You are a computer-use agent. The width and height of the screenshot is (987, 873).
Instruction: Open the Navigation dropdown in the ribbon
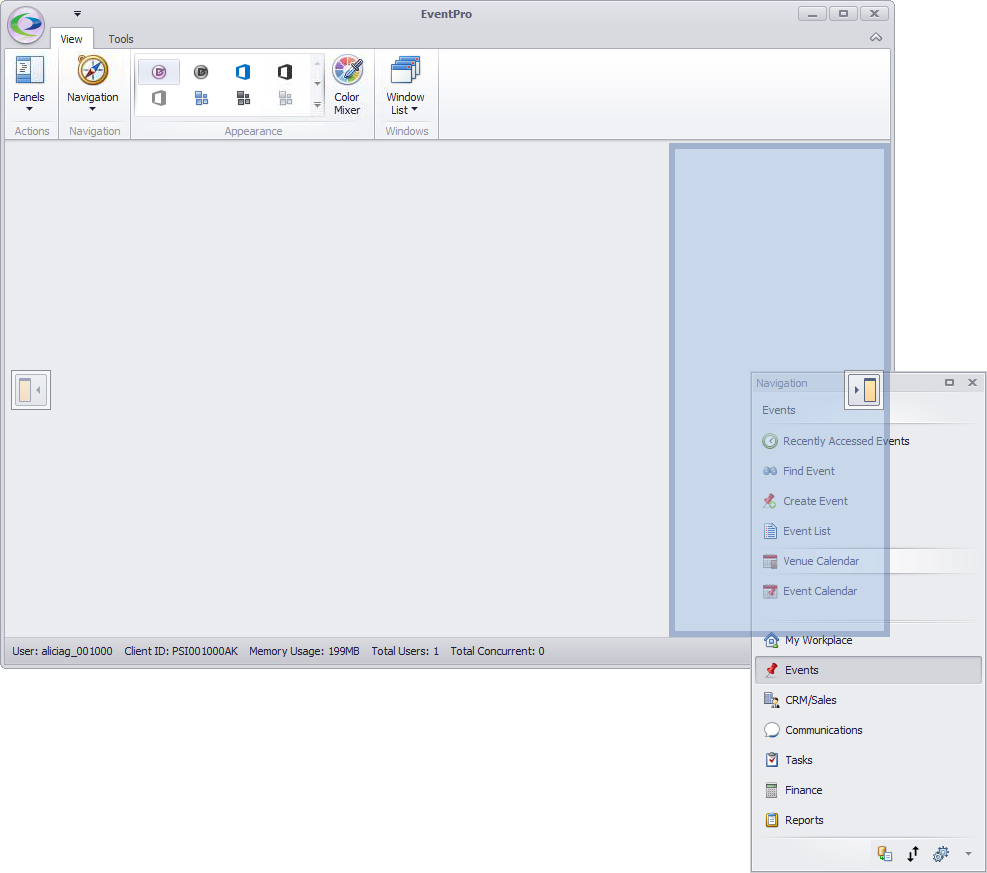(93, 86)
